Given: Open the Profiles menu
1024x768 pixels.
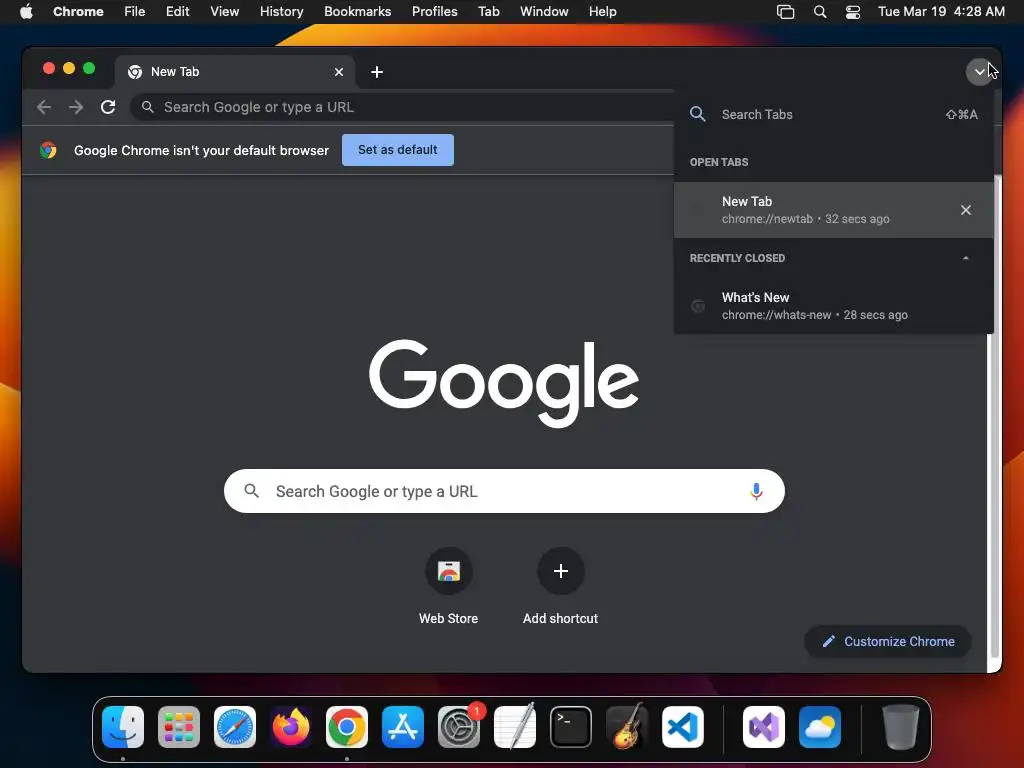Looking at the screenshot, I should point(435,11).
